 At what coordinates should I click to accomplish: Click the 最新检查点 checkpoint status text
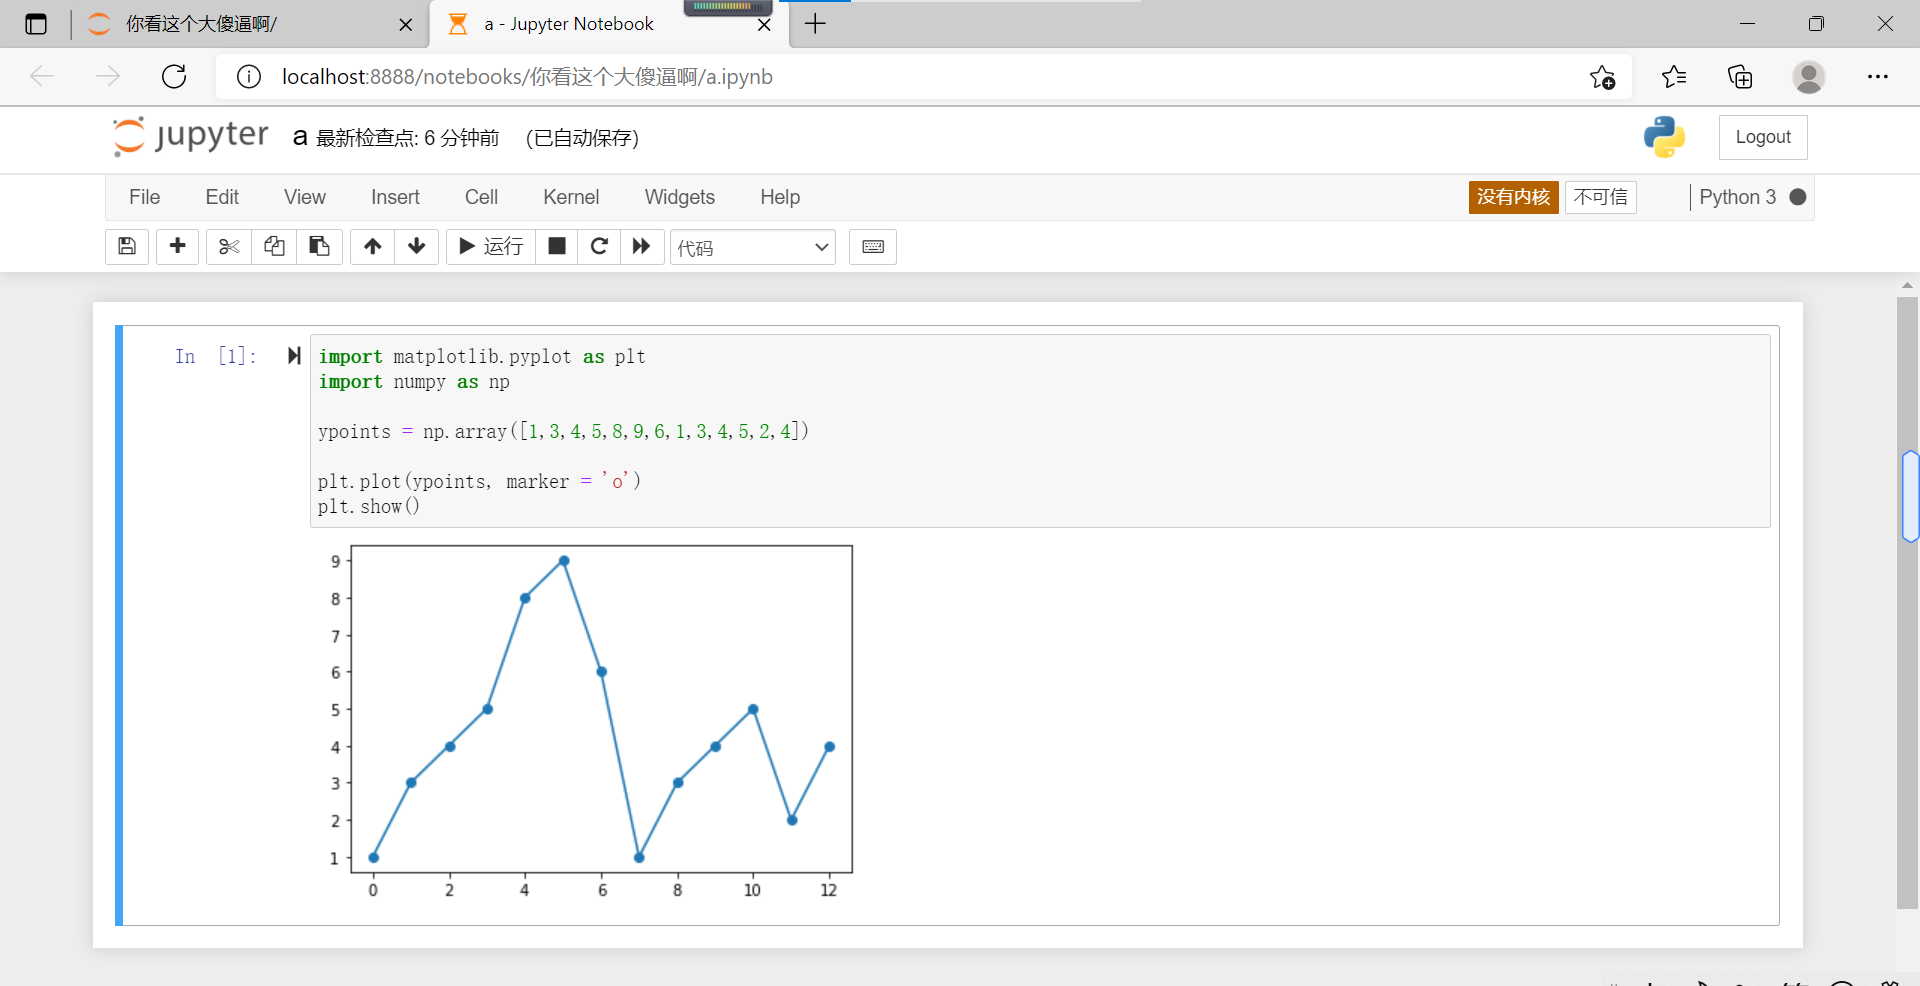tap(407, 138)
